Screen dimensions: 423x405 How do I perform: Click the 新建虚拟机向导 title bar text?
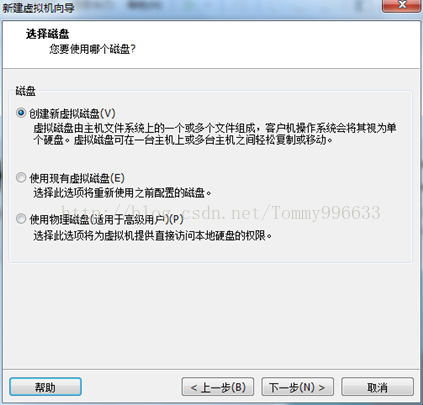pyautogui.click(x=38, y=7)
